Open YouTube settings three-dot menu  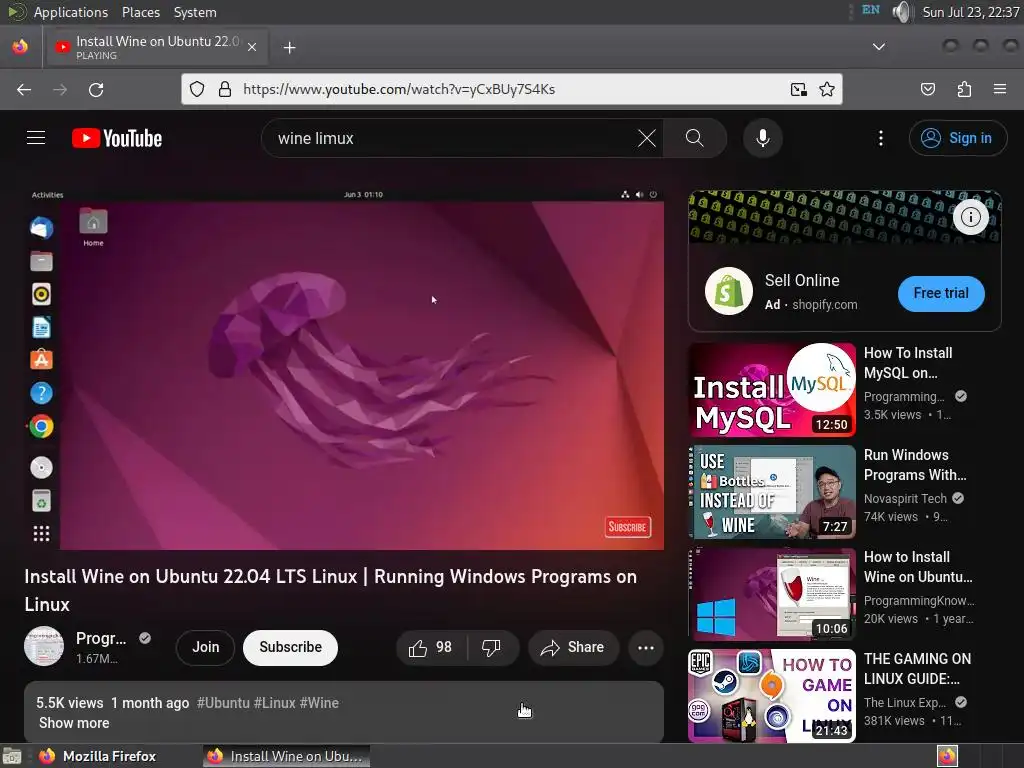point(880,138)
